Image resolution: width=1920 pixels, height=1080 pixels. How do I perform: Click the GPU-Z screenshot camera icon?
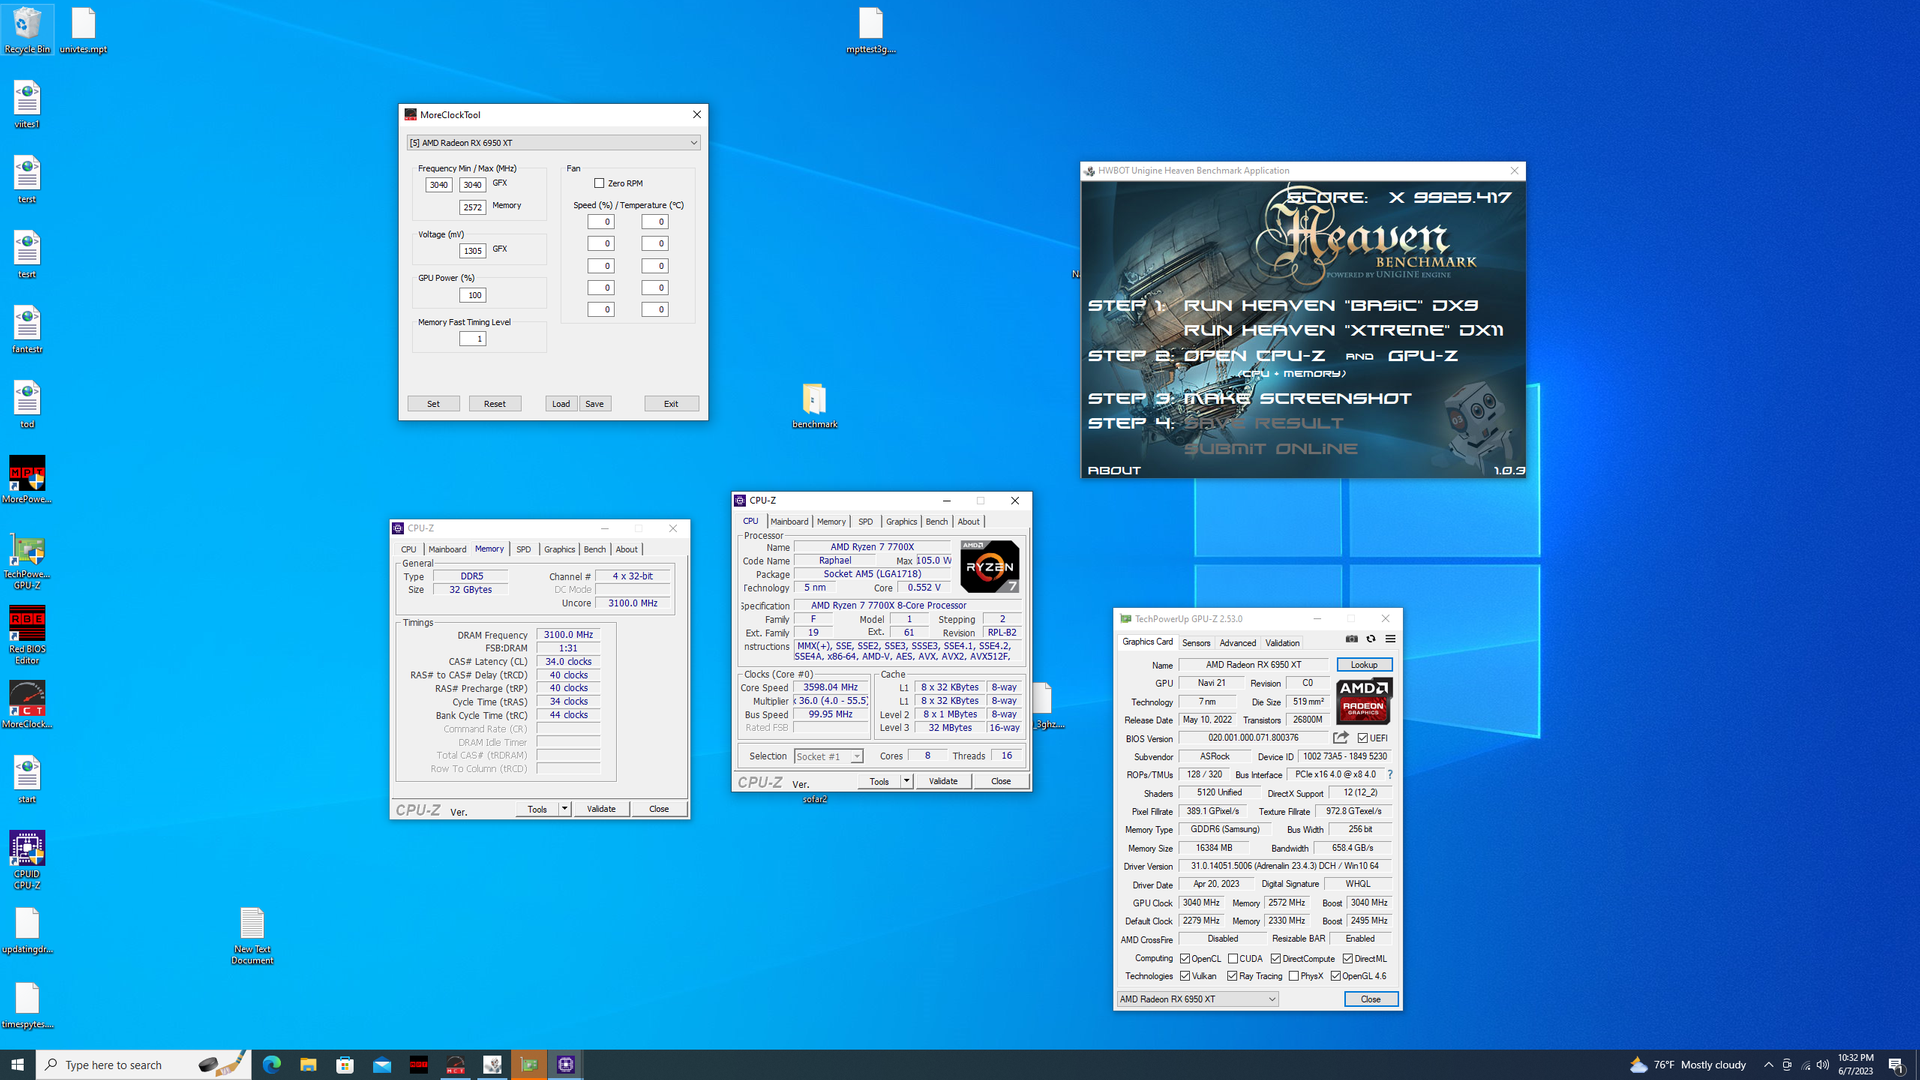pyautogui.click(x=1351, y=639)
